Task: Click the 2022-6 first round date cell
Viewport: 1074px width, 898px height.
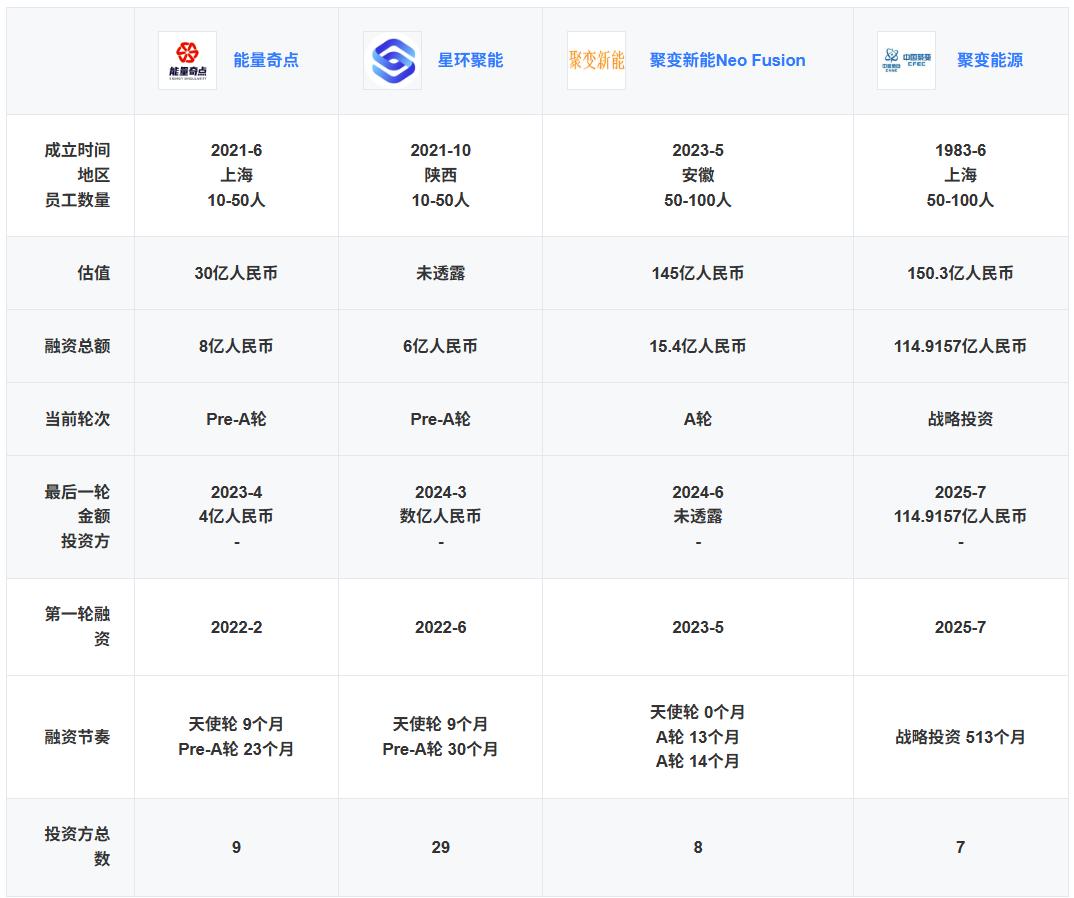Action: pyautogui.click(x=440, y=627)
